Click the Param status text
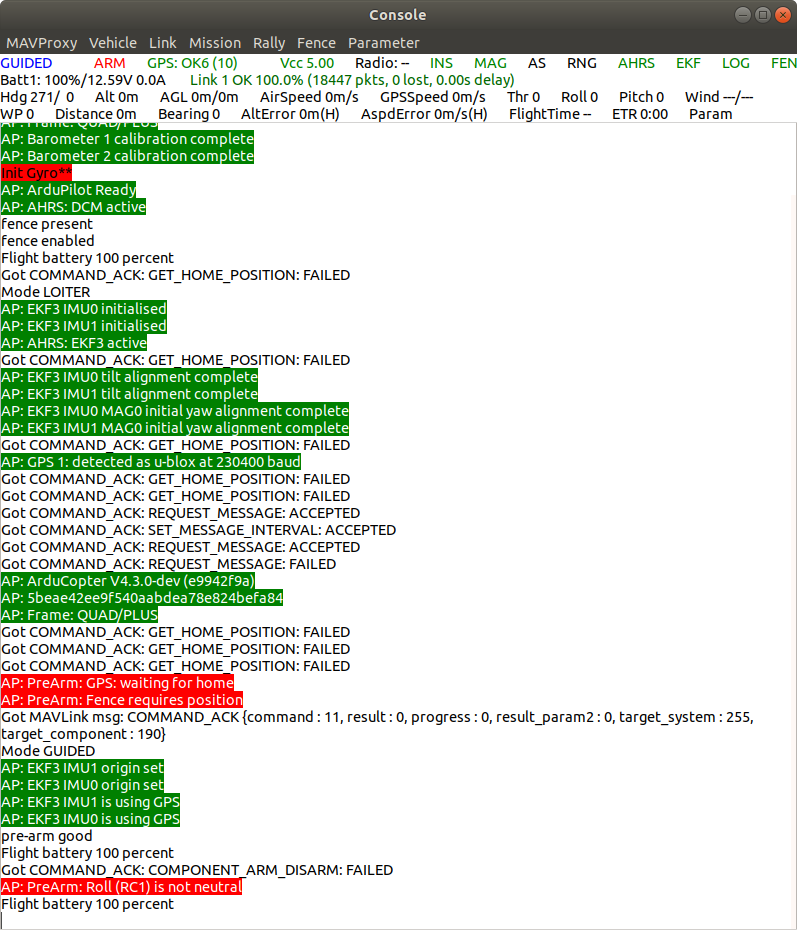The width and height of the screenshot is (797, 930). [710, 114]
